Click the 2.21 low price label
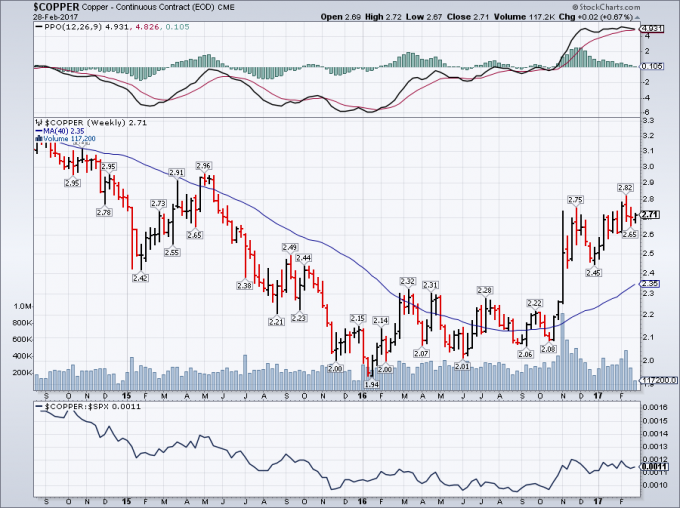 point(277,322)
